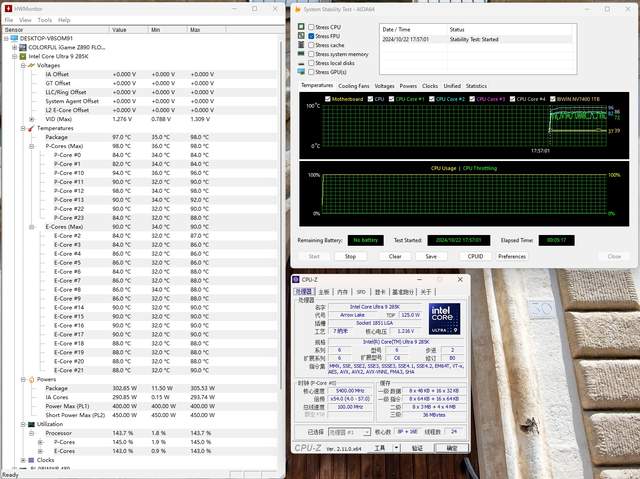Click the CPU-Z title bar icon
Viewport: 640px width, 479px height.
pyautogui.click(x=296, y=279)
